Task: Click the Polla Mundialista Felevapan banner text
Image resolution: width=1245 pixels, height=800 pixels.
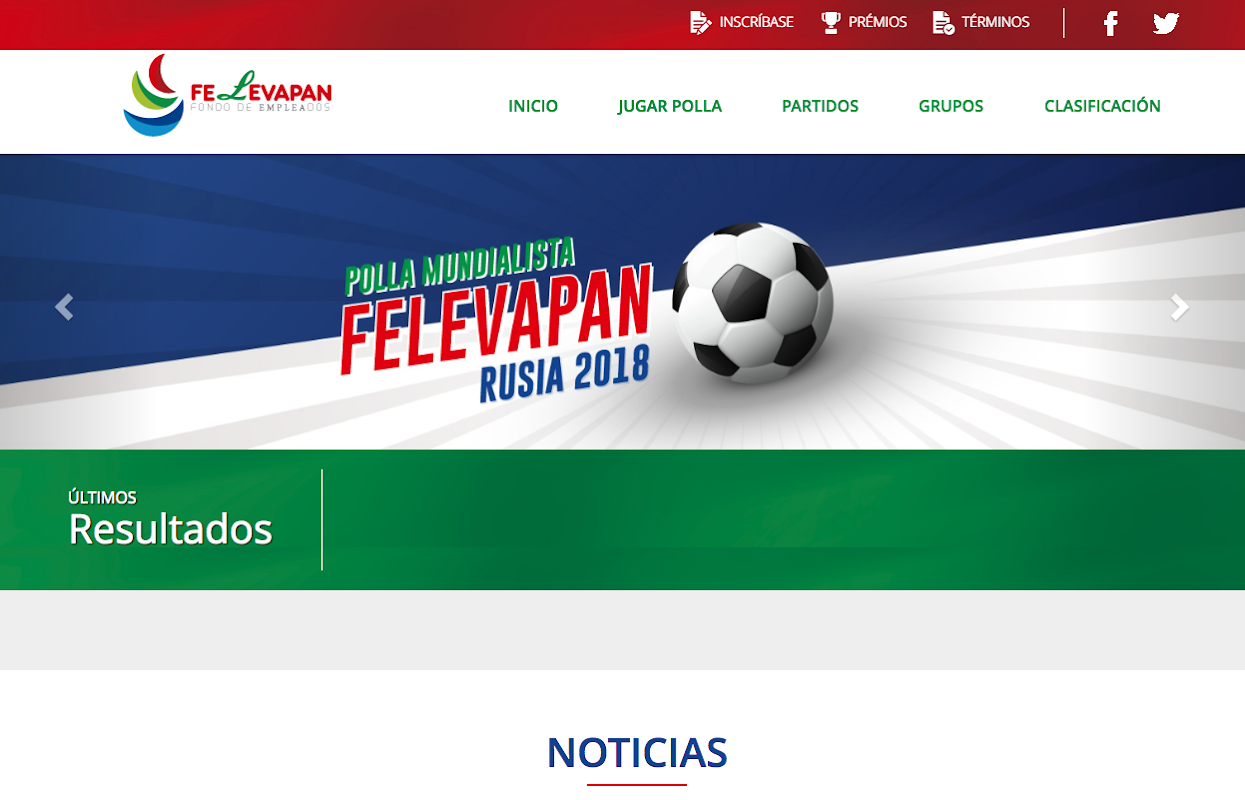Action: click(x=497, y=320)
